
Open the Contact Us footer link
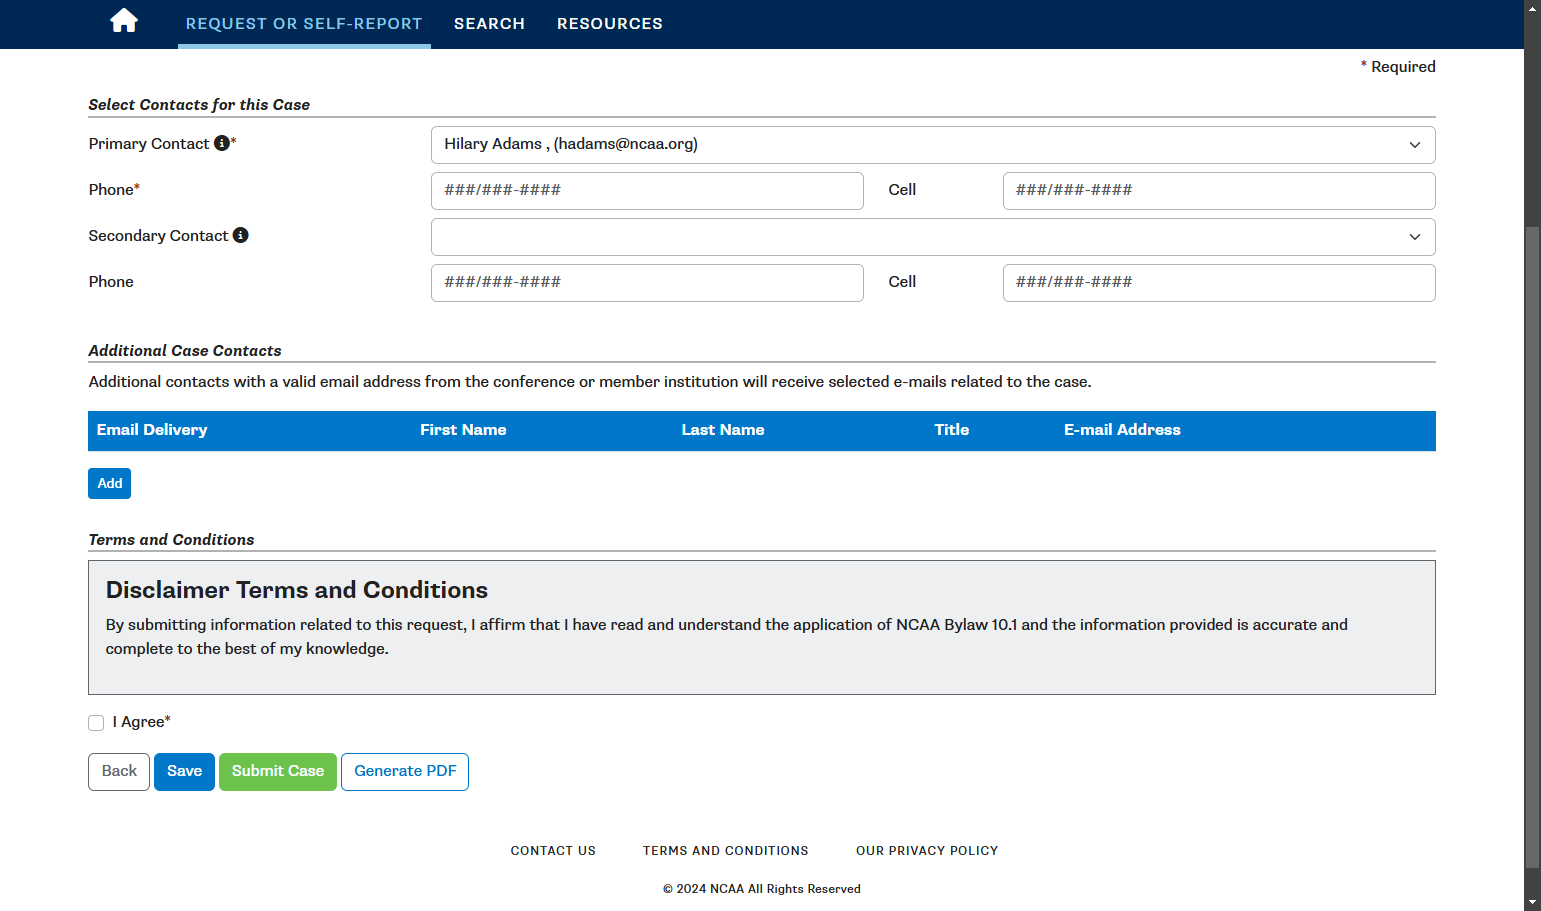click(553, 851)
